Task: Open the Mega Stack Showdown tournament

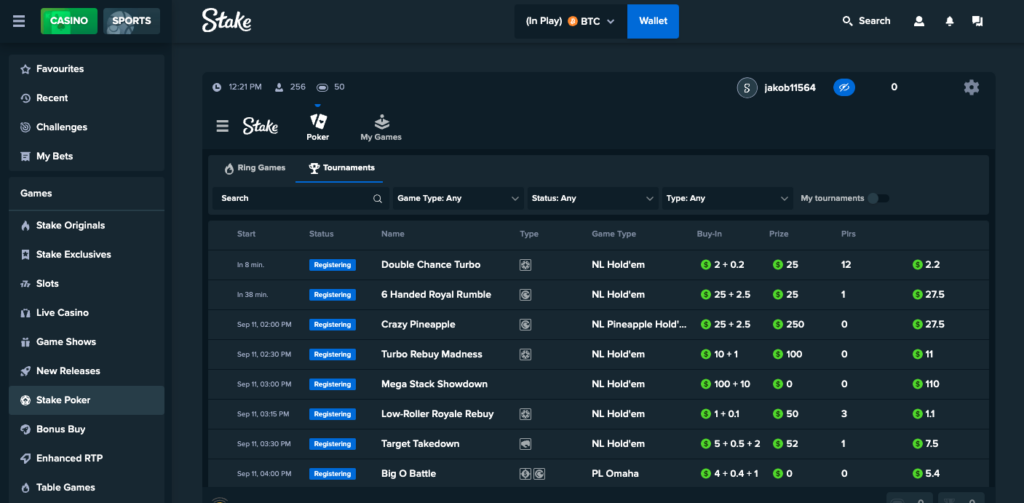Action: tap(598, 384)
